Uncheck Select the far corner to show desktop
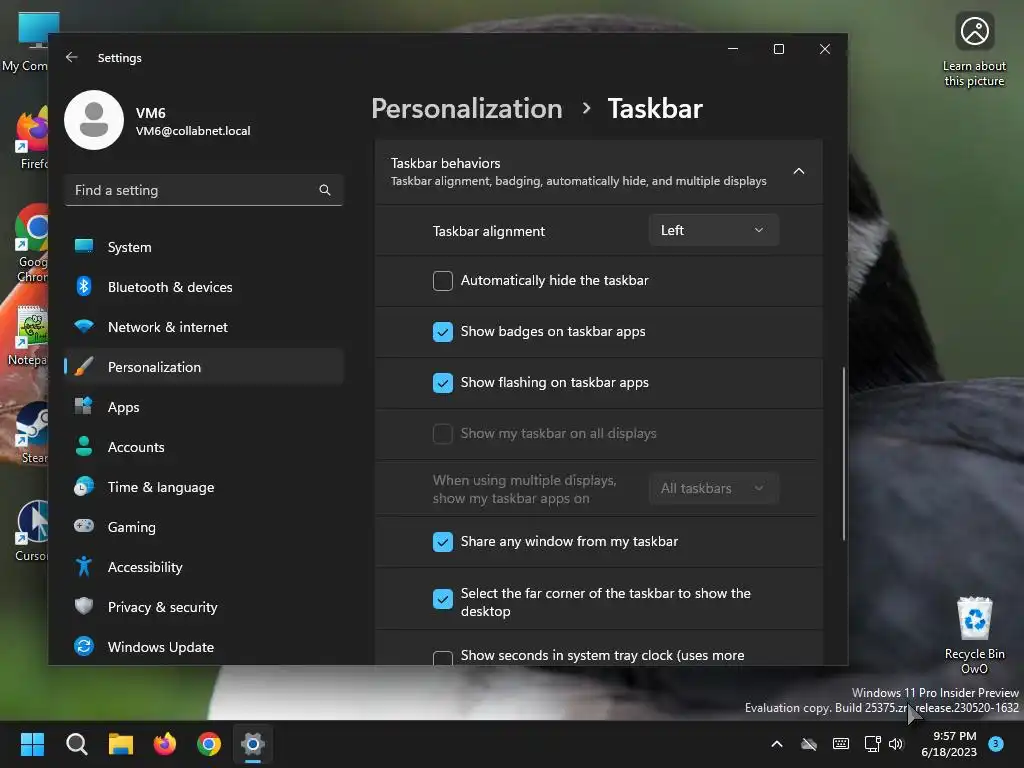 point(443,599)
